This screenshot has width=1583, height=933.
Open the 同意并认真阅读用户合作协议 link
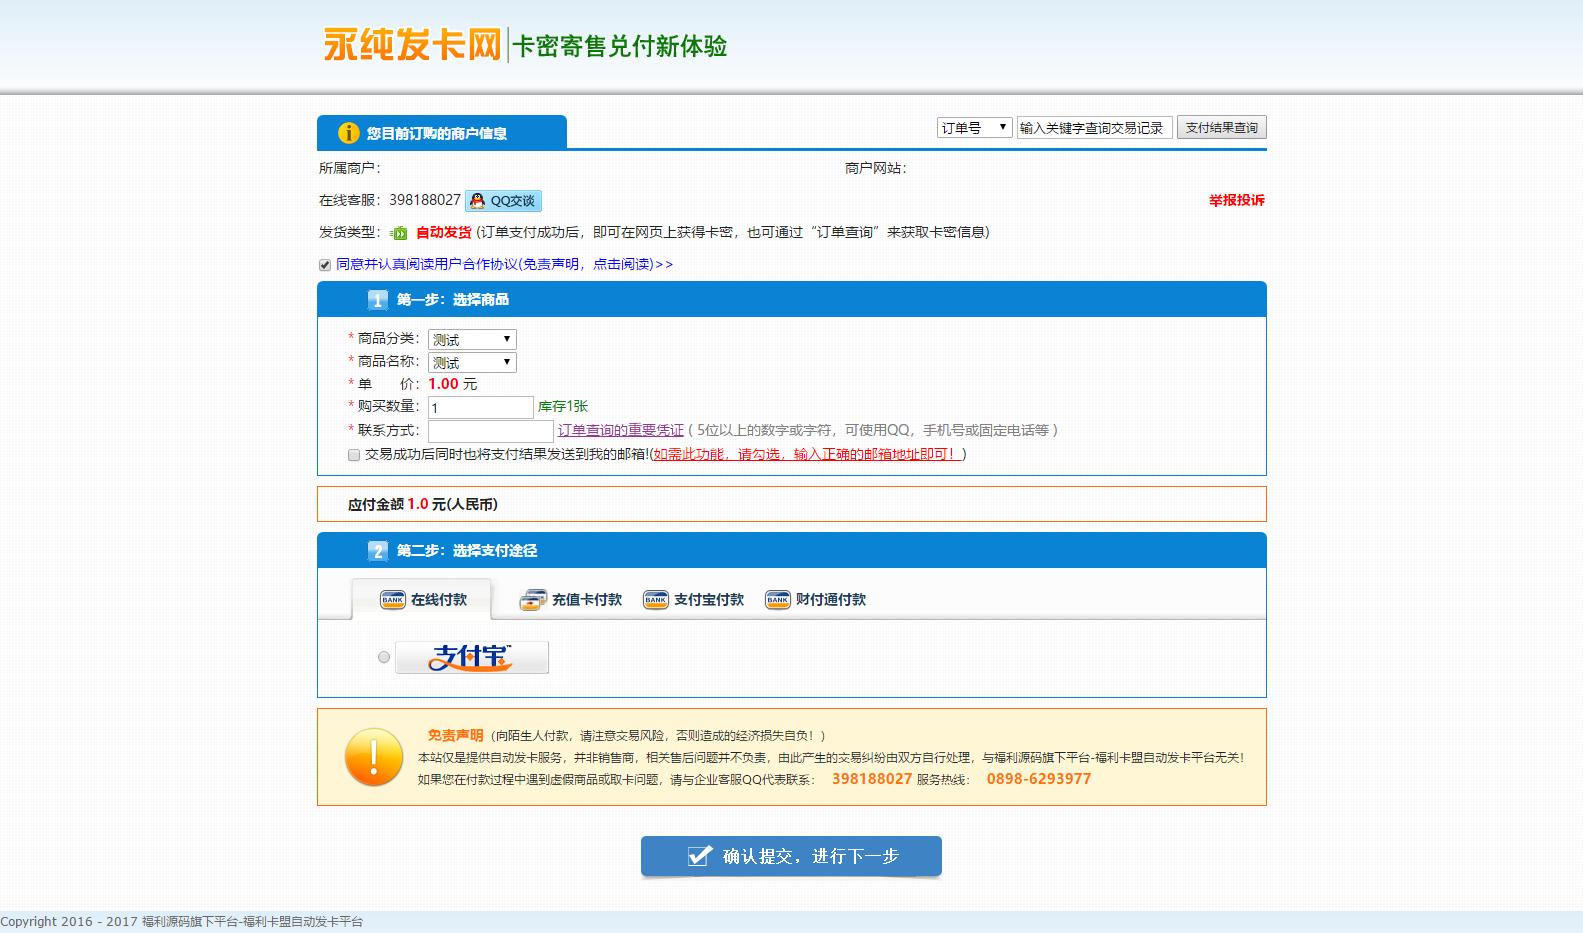click(x=504, y=265)
